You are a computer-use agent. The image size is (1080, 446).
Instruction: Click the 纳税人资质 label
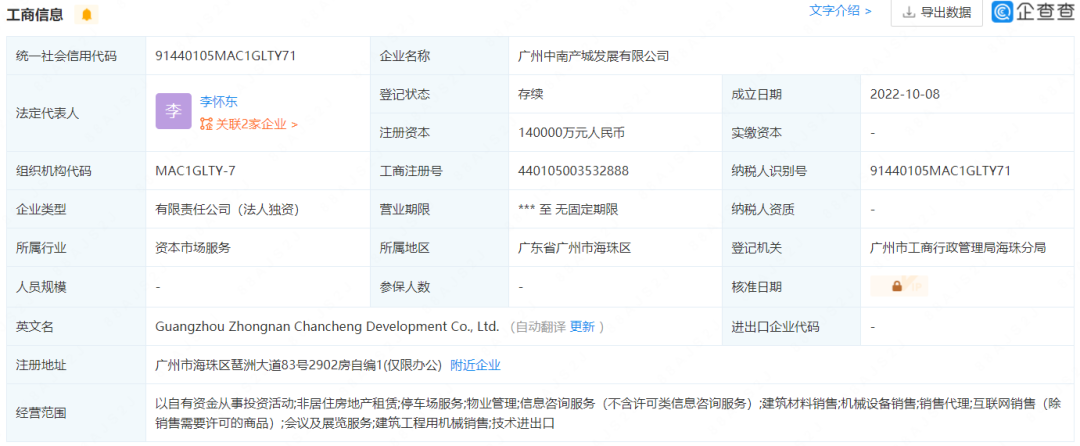(762, 209)
